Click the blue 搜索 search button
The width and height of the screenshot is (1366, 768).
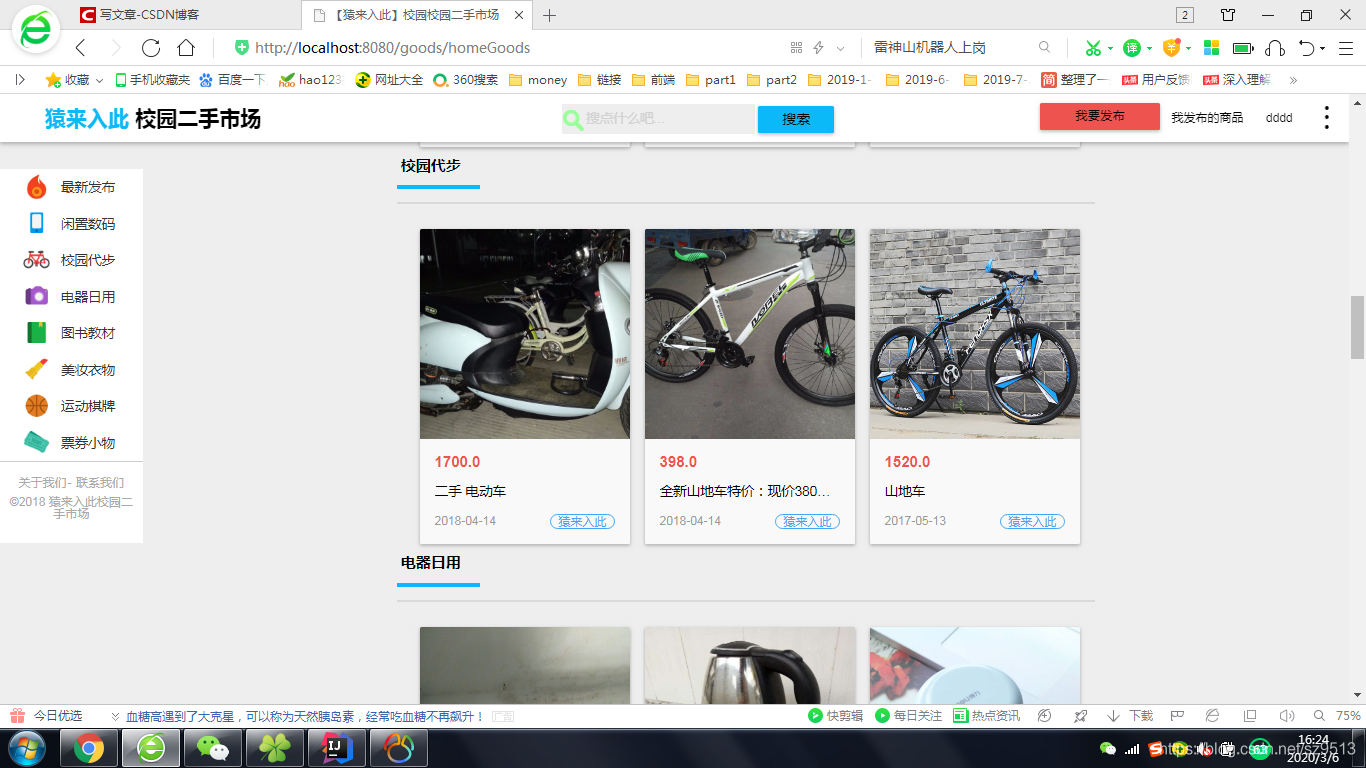[x=796, y=119]
